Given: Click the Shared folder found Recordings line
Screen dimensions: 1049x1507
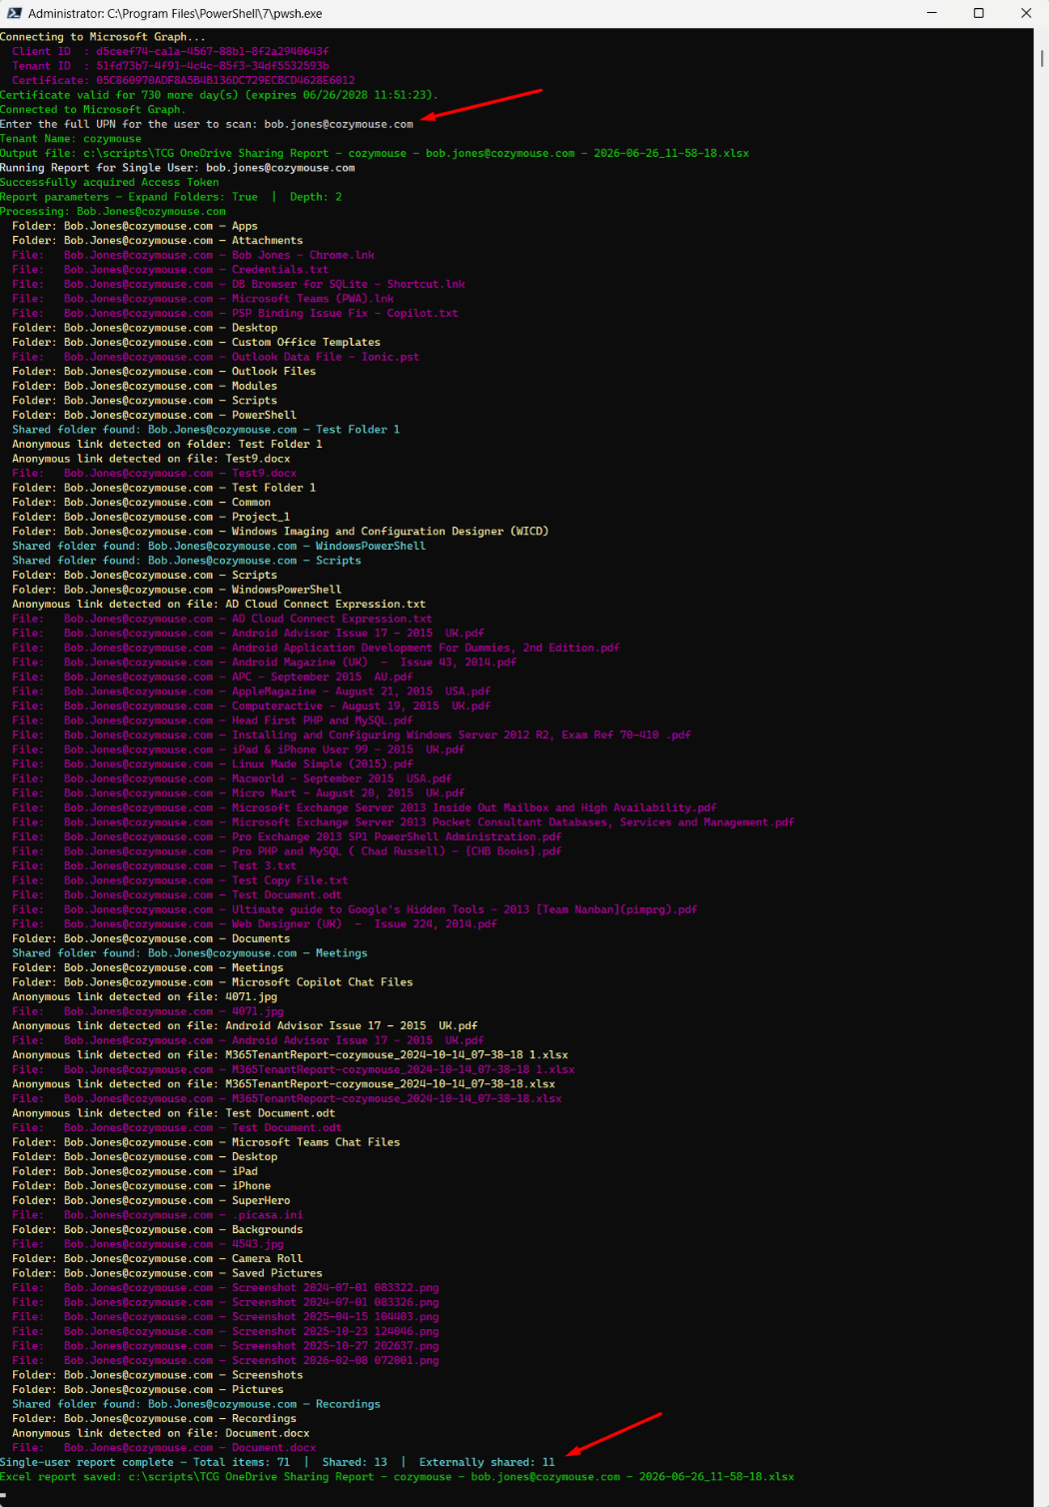Looking at the screenshot, I should click(196, 1404).
